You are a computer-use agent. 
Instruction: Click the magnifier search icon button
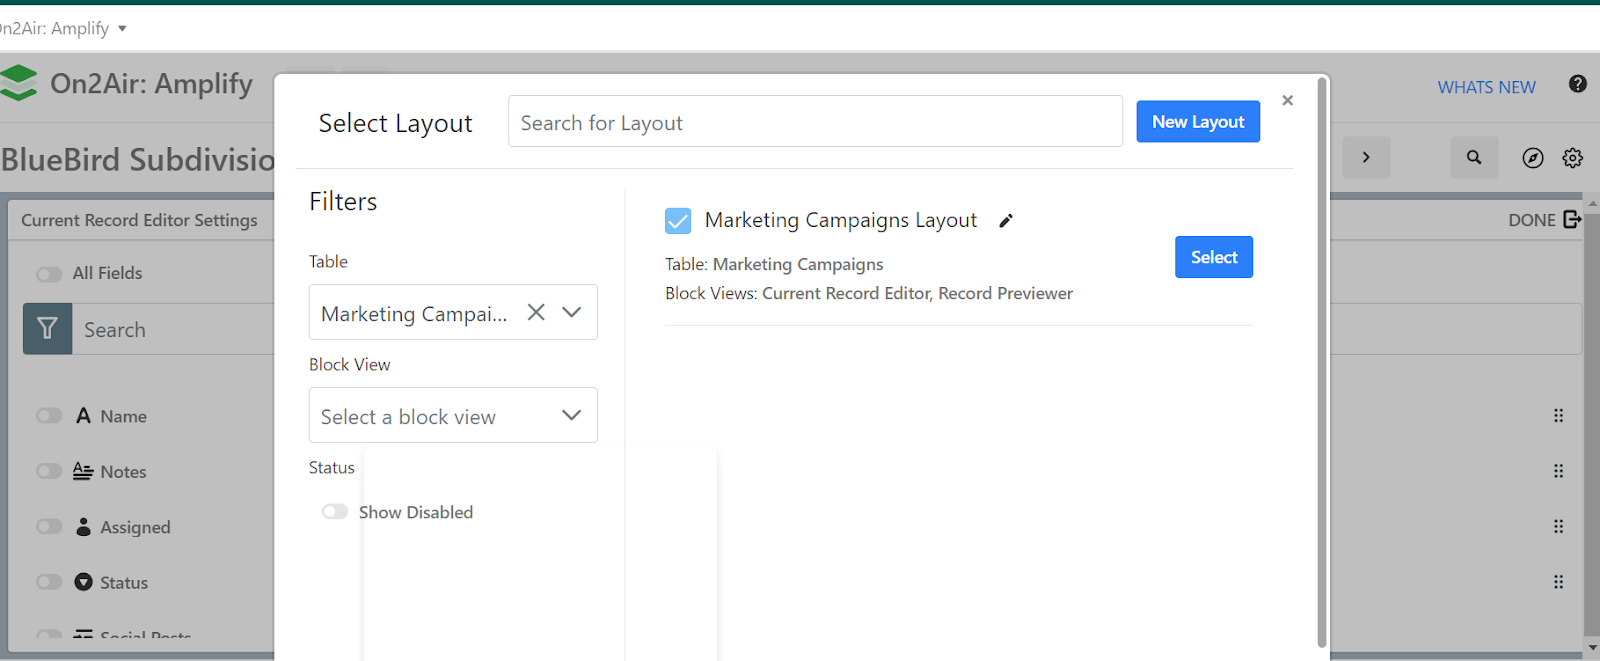click(x=1474, y=158)
